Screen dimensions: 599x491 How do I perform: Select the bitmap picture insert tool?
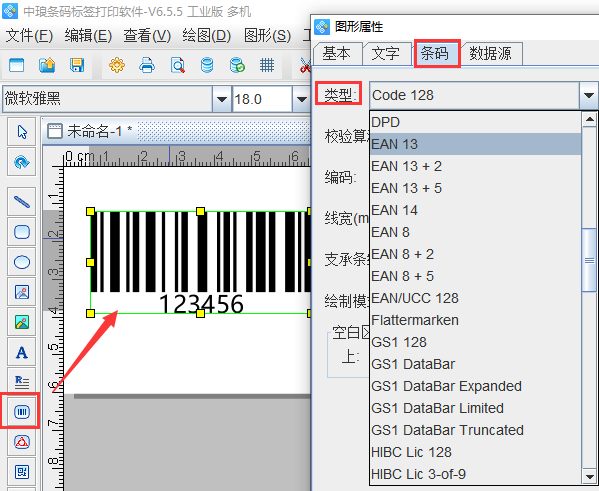click(x=22, y=322)
